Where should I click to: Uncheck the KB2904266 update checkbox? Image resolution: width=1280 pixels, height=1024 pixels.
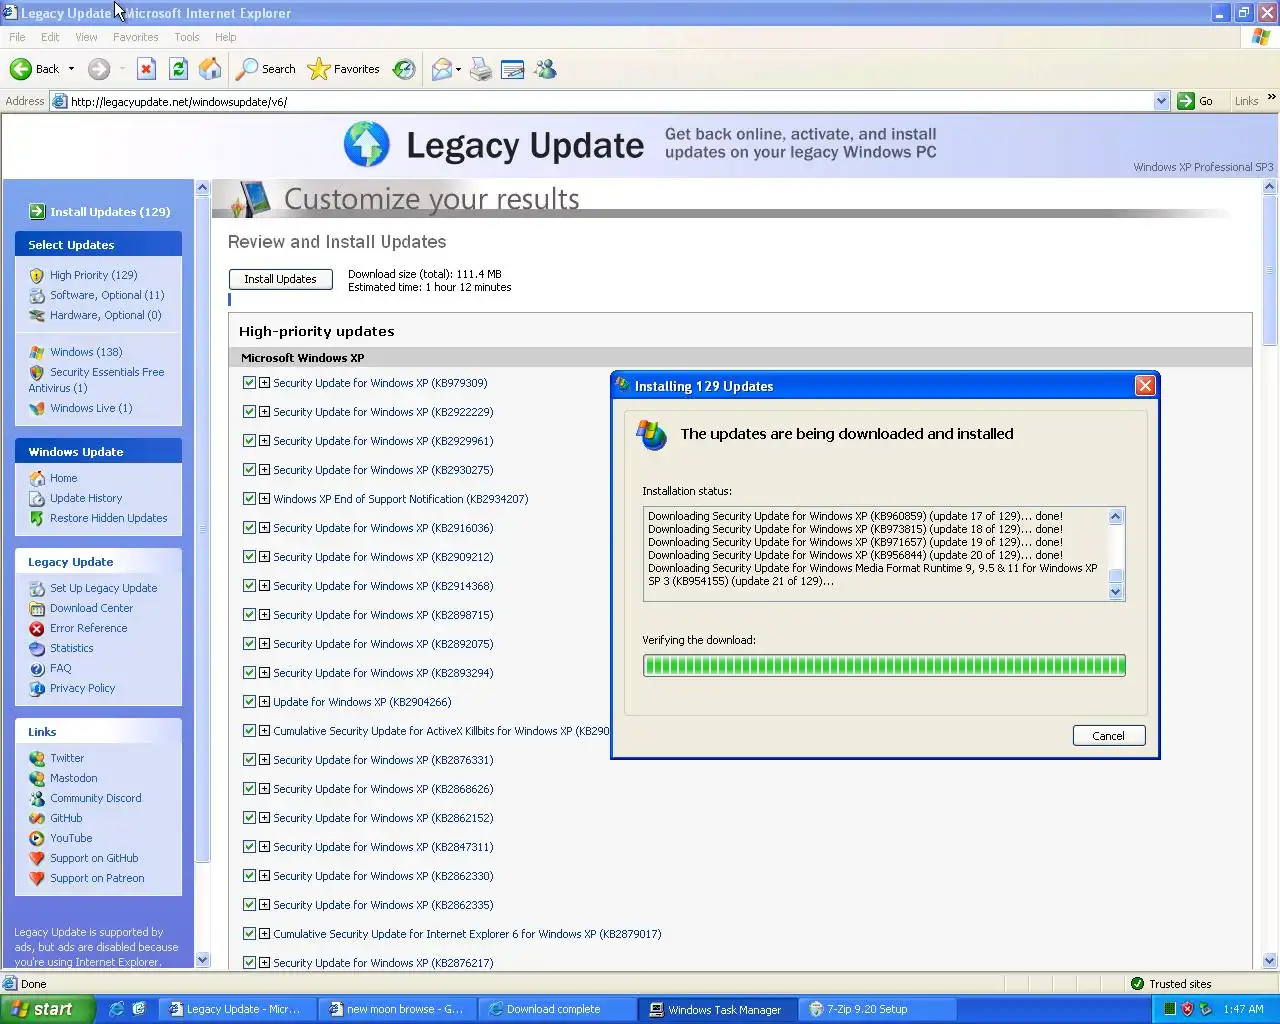tap(249, 702)
